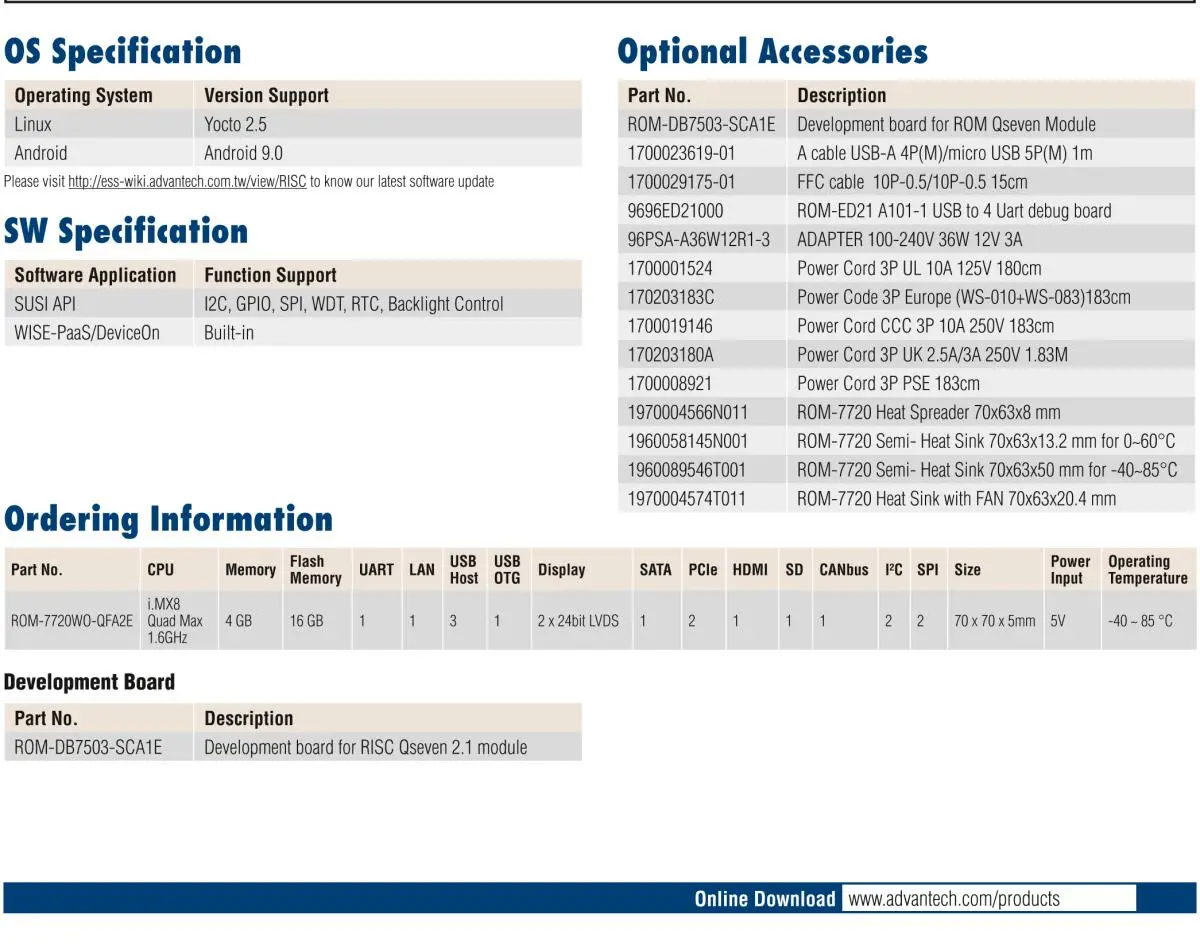Viewport: 1200px width, 946px height.
Task: Click 'Power Cord CCC 3P 10A 250V 183cm'
Action: coord(925,326)
